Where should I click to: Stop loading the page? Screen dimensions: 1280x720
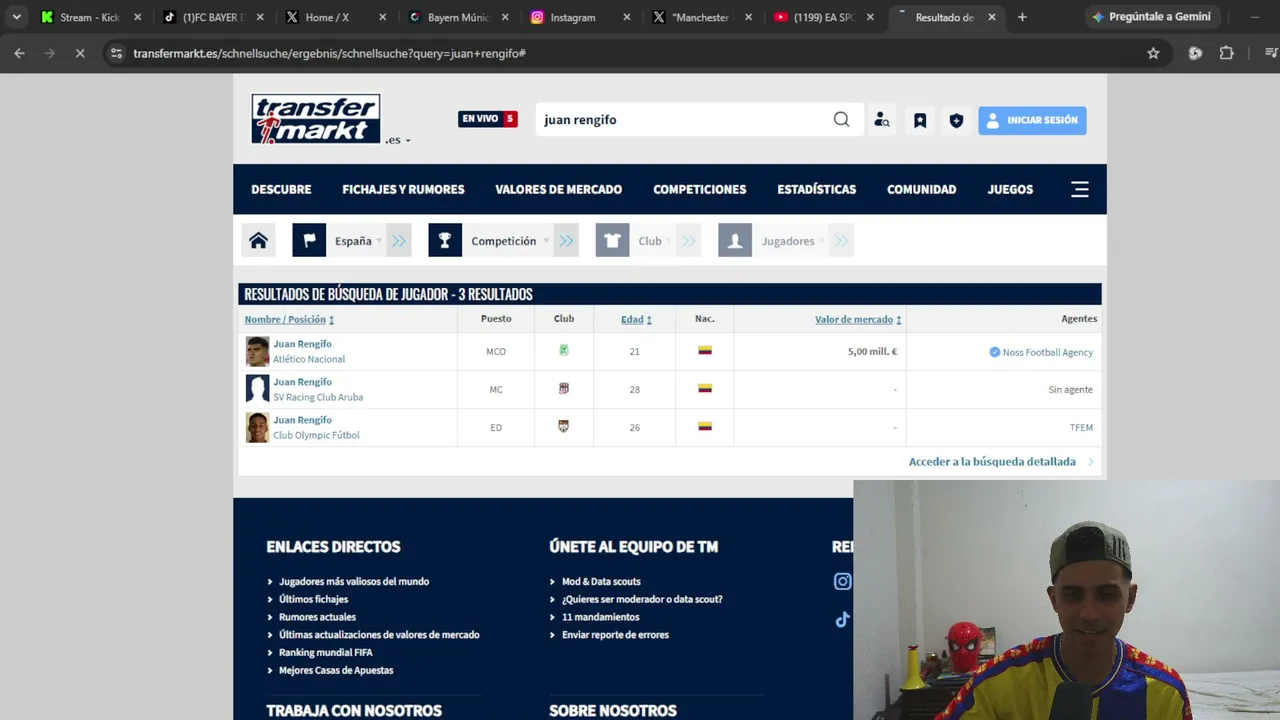(80, 53)
